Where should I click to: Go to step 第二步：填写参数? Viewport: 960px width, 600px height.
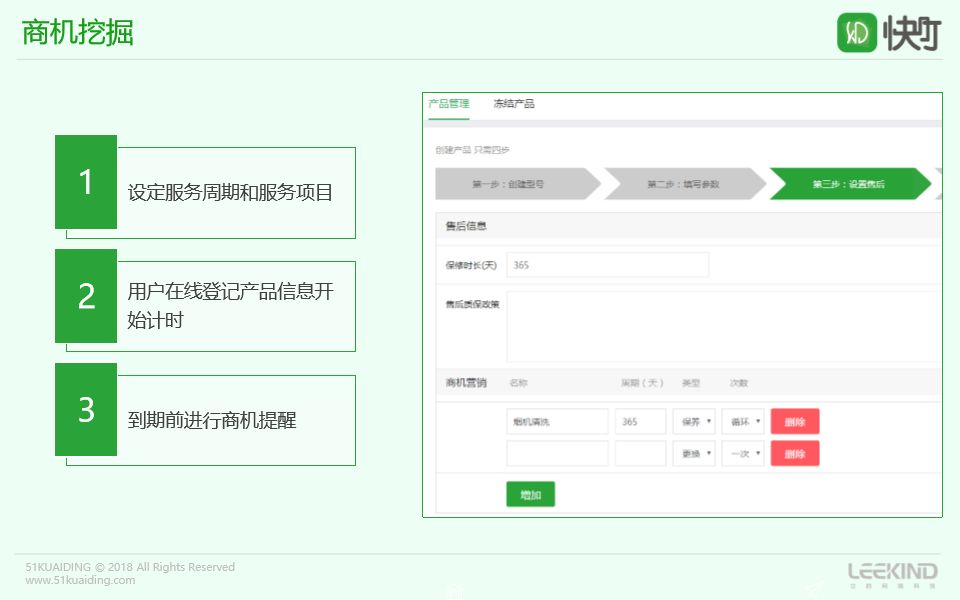684,184
